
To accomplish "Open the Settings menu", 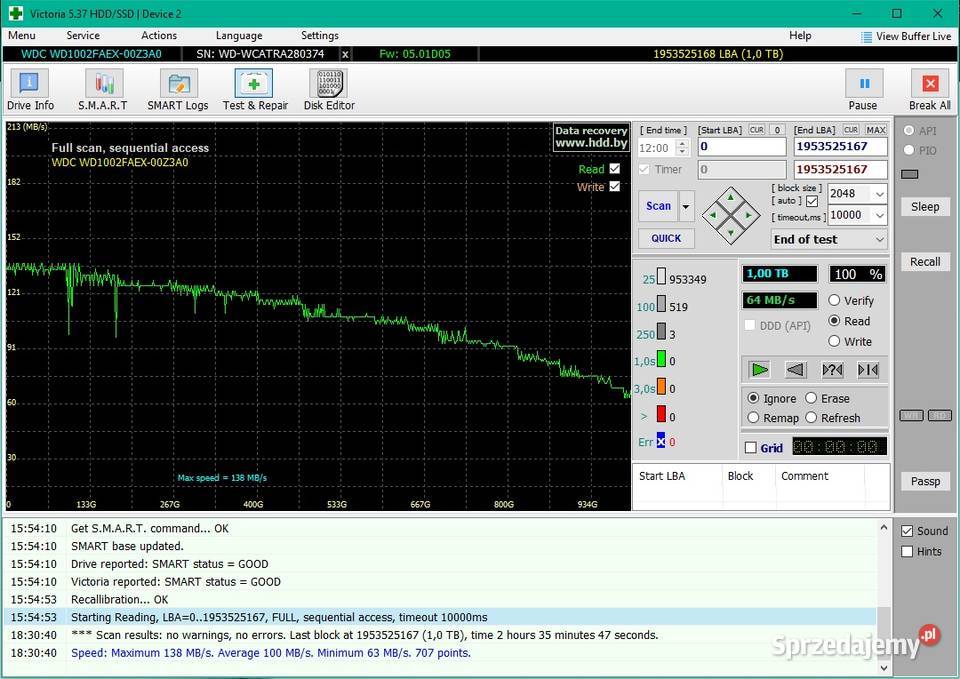I will 320,36.
